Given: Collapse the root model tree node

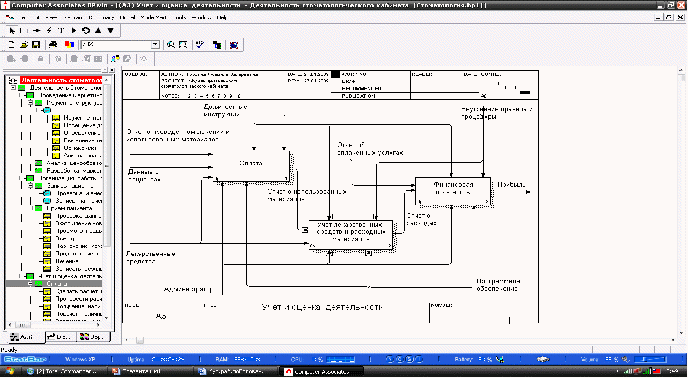Looking at the screenshot, I should pos(14,88).
